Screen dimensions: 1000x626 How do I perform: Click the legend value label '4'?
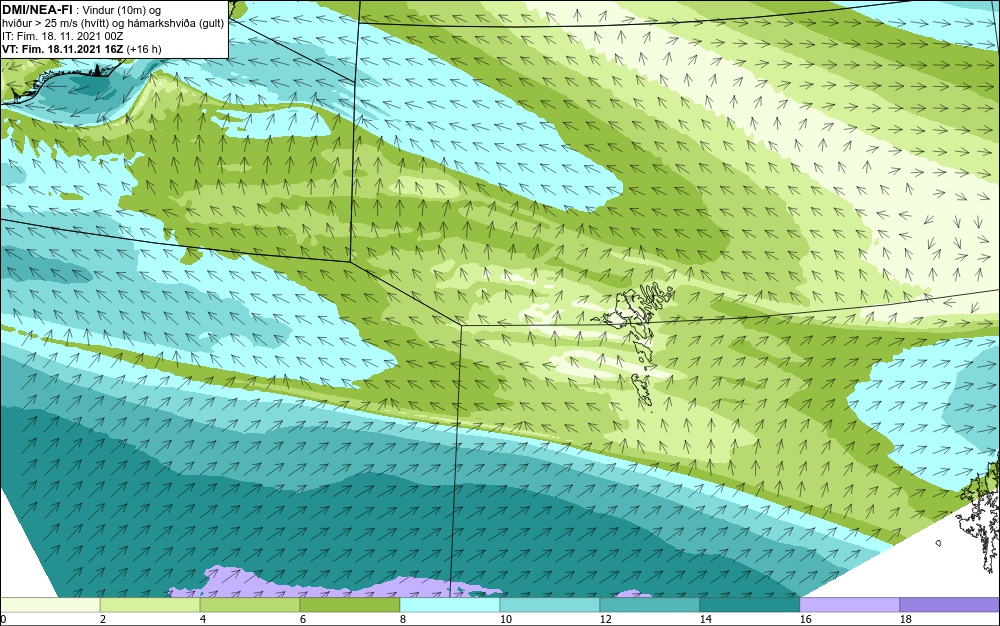(203, 619)
